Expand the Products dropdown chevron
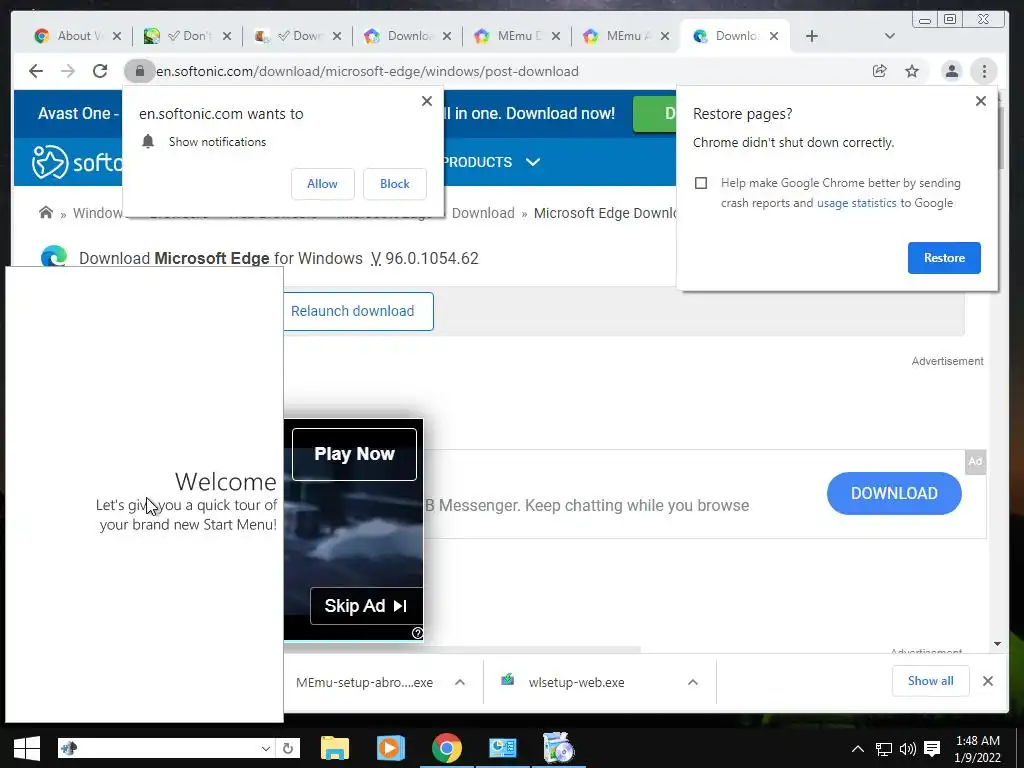1024x768 pixels. point(533,161)
